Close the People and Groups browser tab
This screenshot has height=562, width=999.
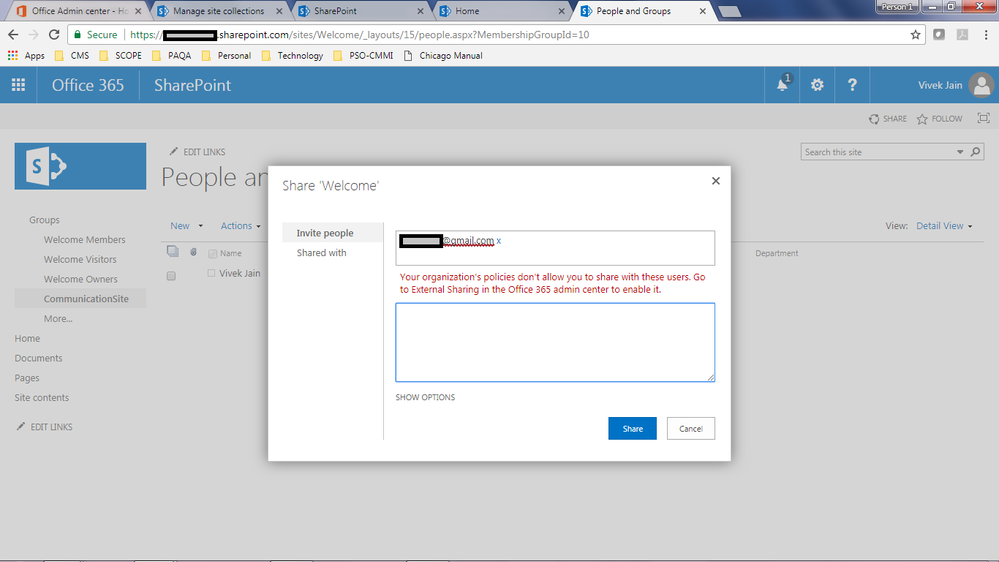click(703, 11)
